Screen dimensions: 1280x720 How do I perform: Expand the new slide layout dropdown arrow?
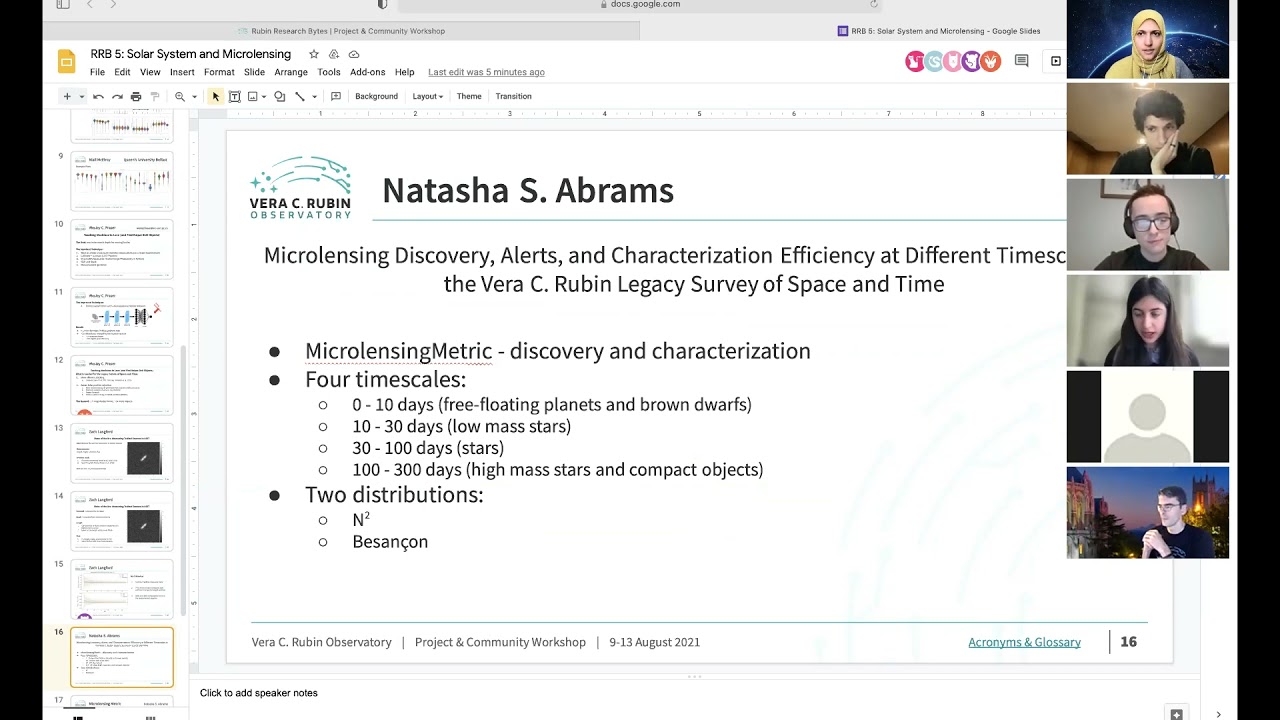coord(82,97)
